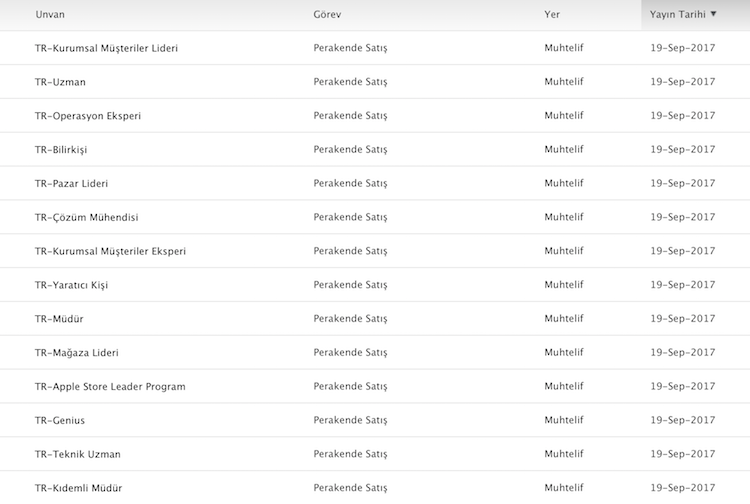Click Perakende Satış in TR-Genius row

point(350,421)
